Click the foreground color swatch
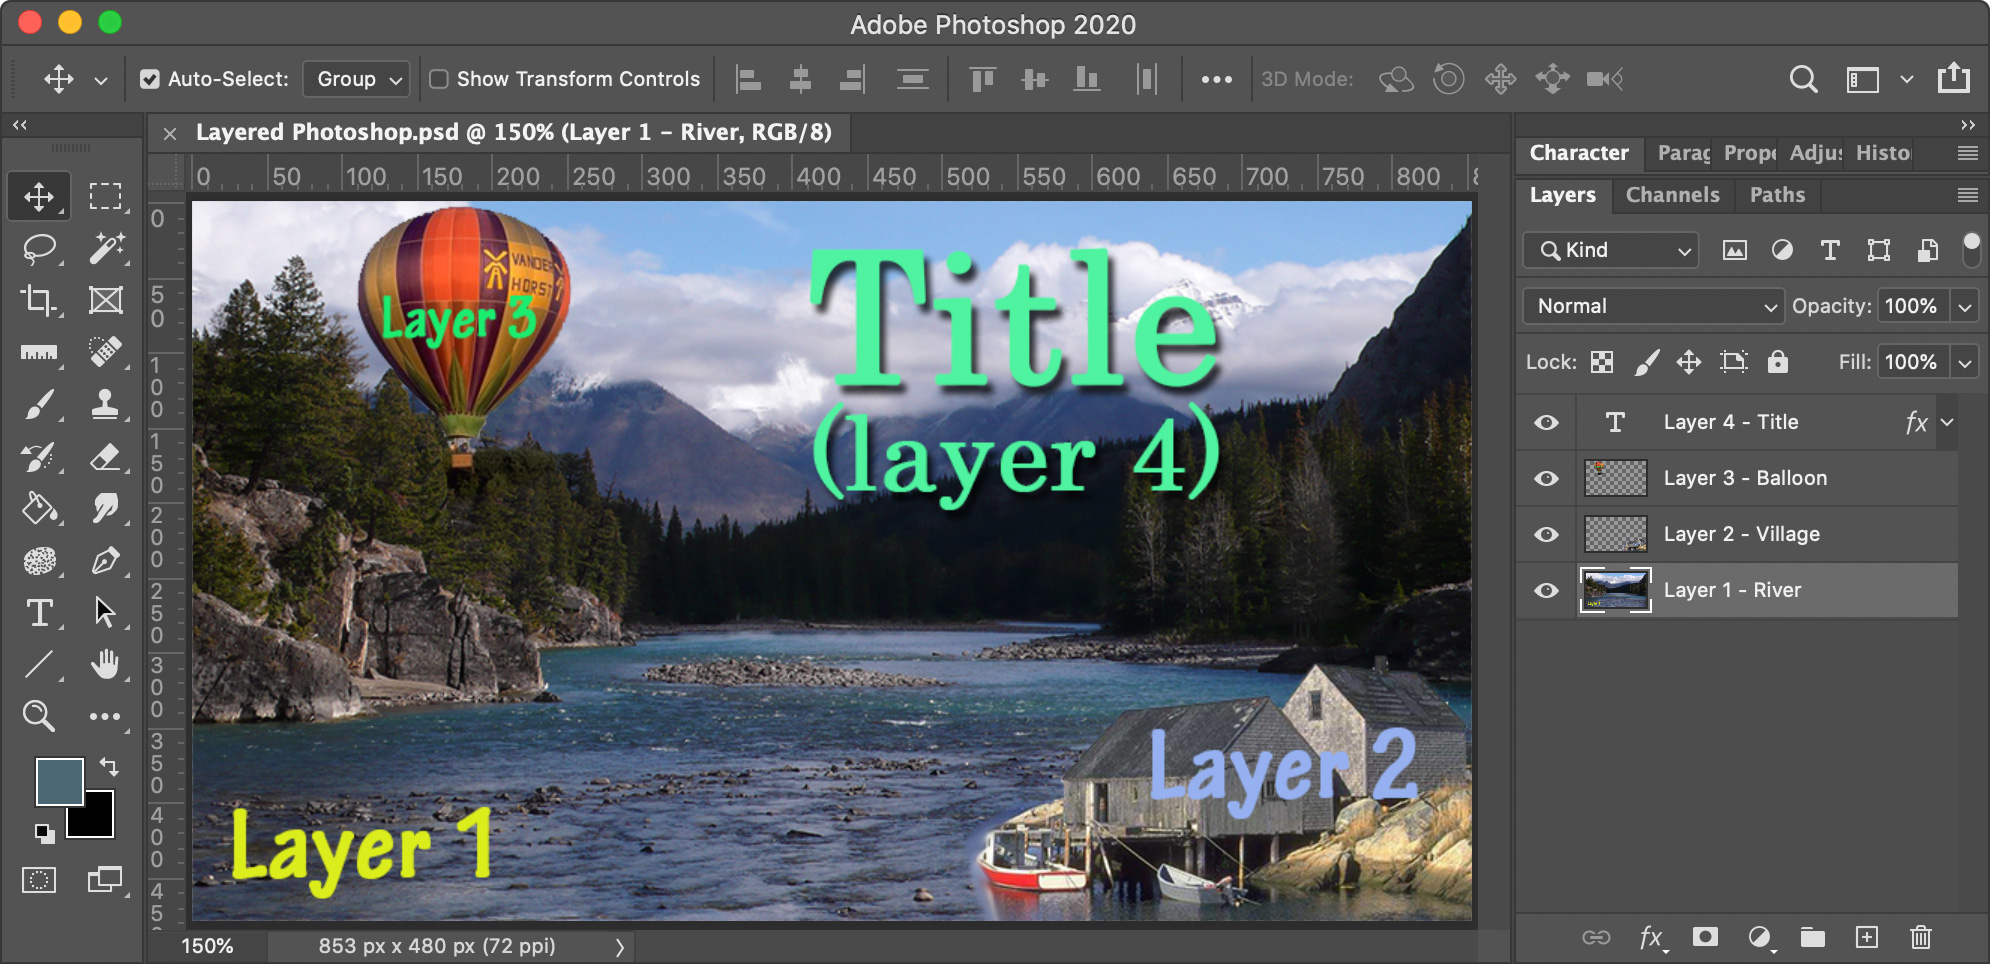The image size is (1990, 964). pyautogui.click(x=58, y=781)
